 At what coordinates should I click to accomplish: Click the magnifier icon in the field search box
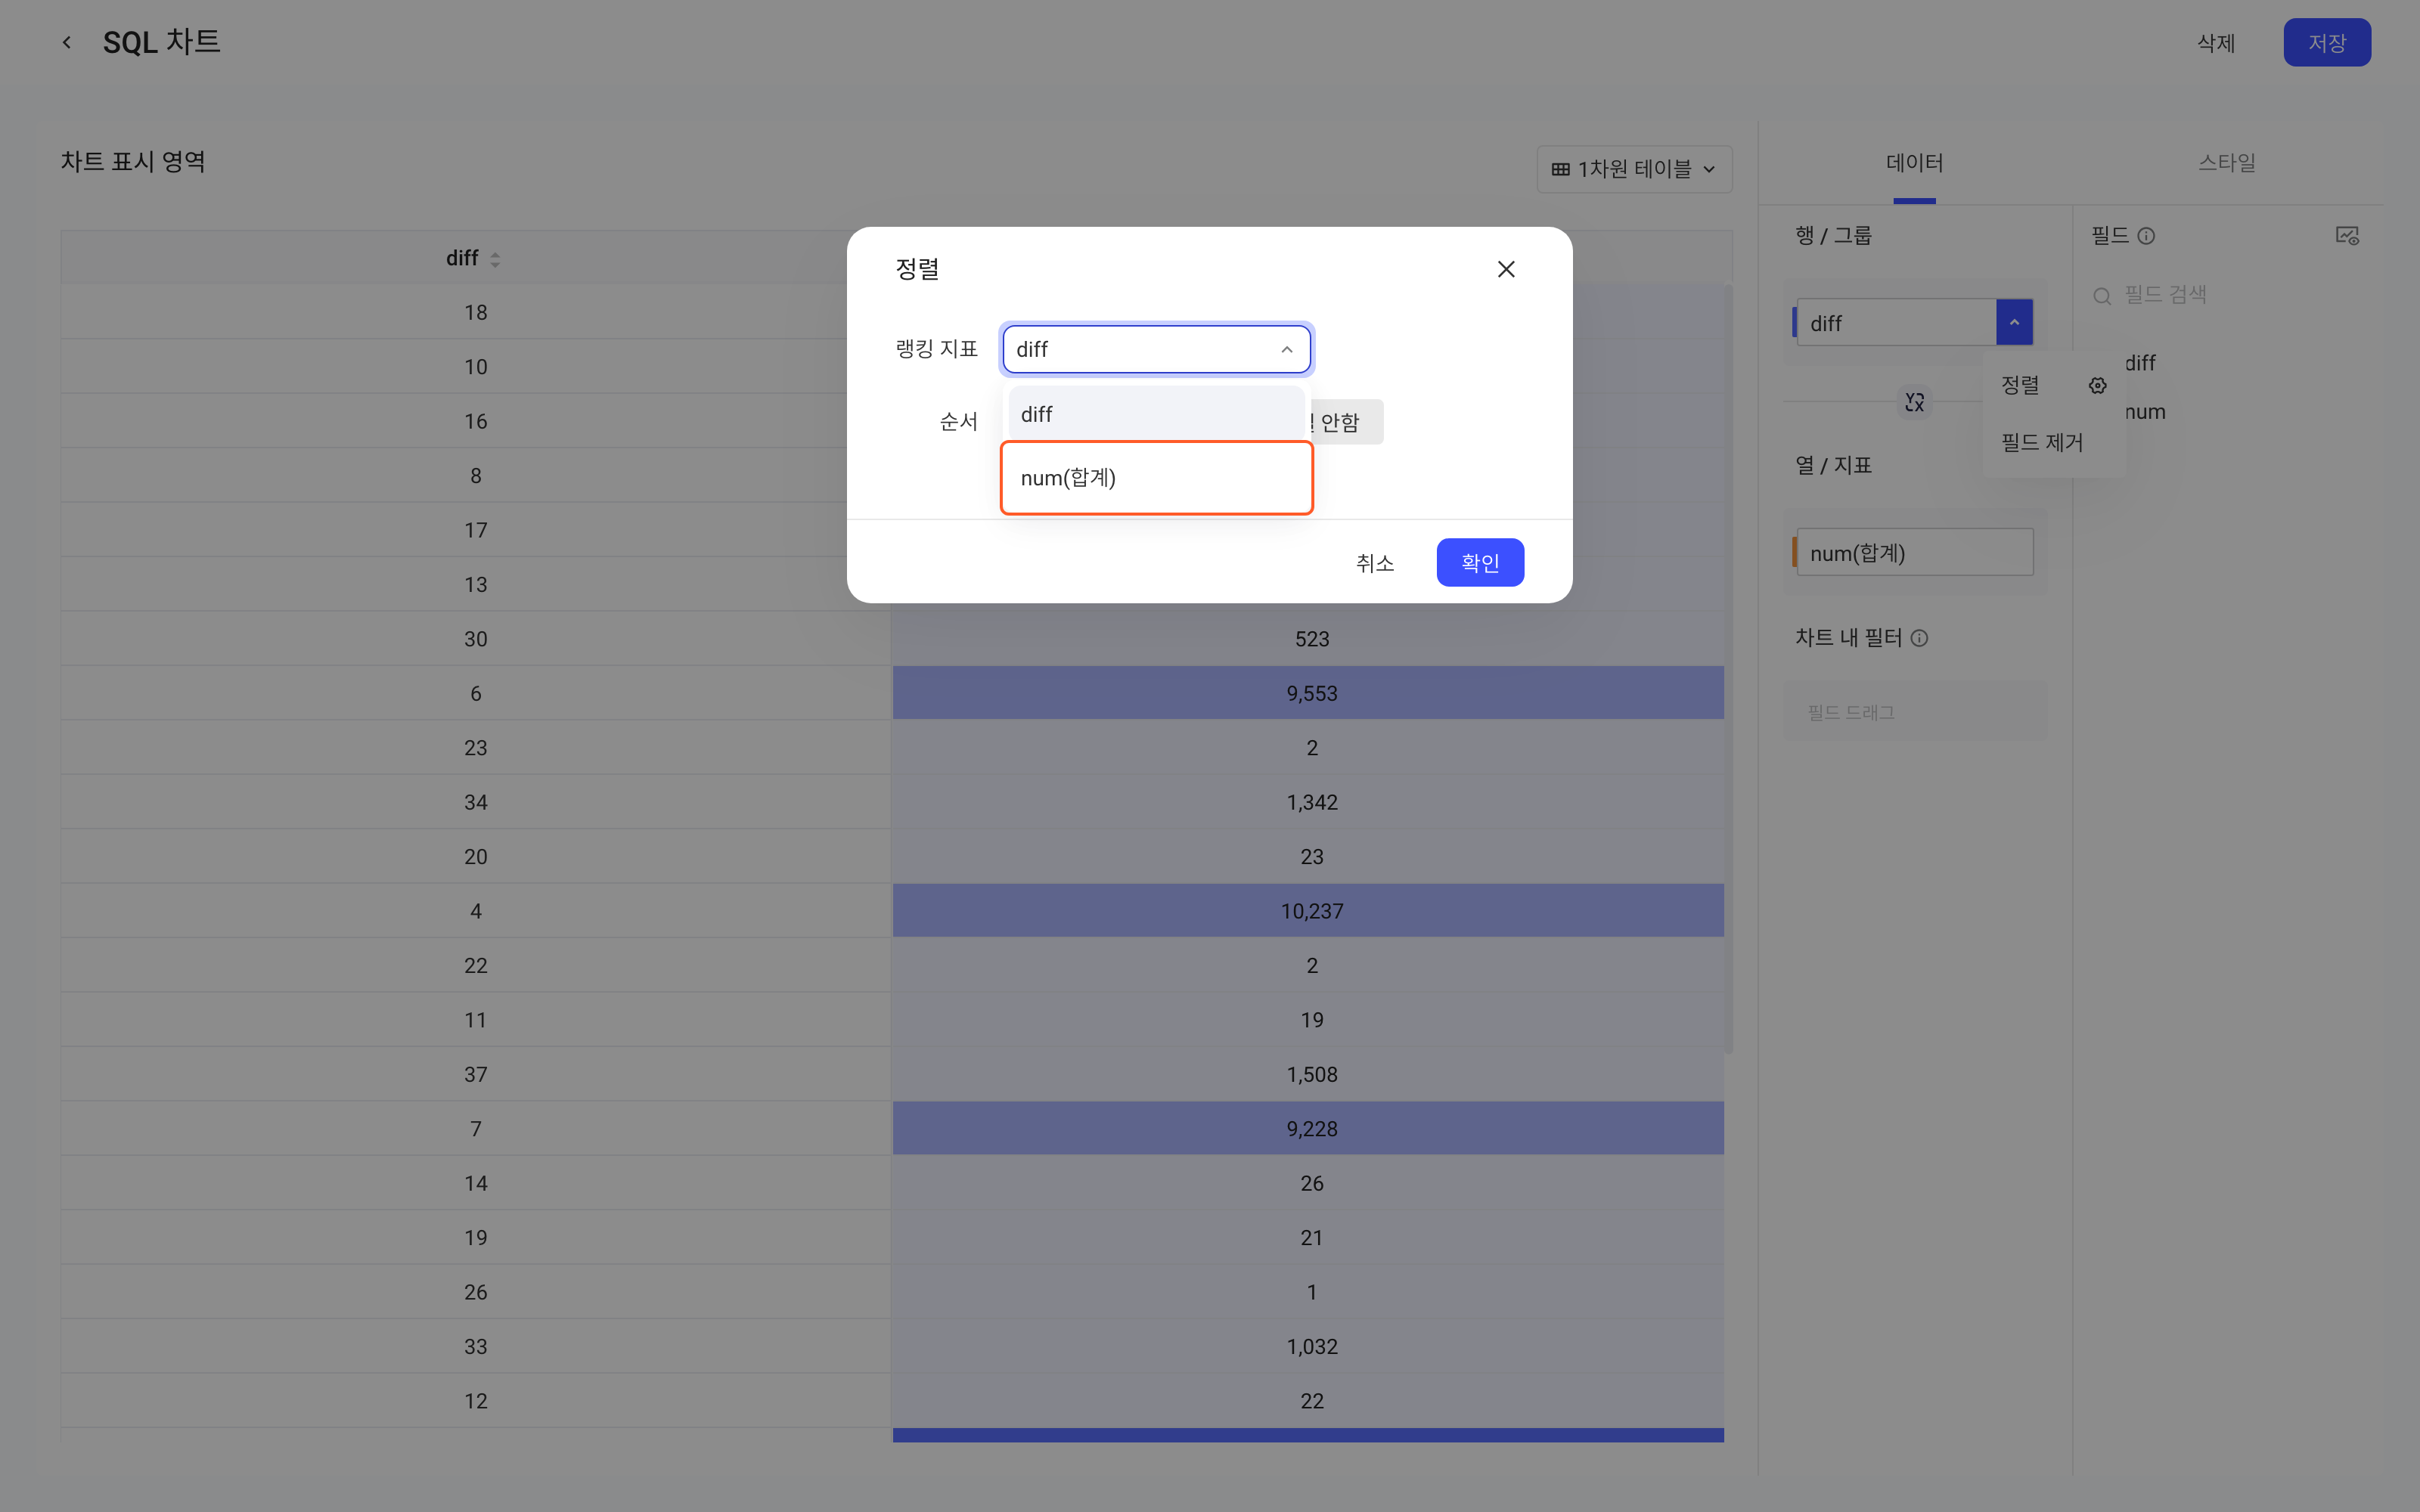(x=2102, y=296)
